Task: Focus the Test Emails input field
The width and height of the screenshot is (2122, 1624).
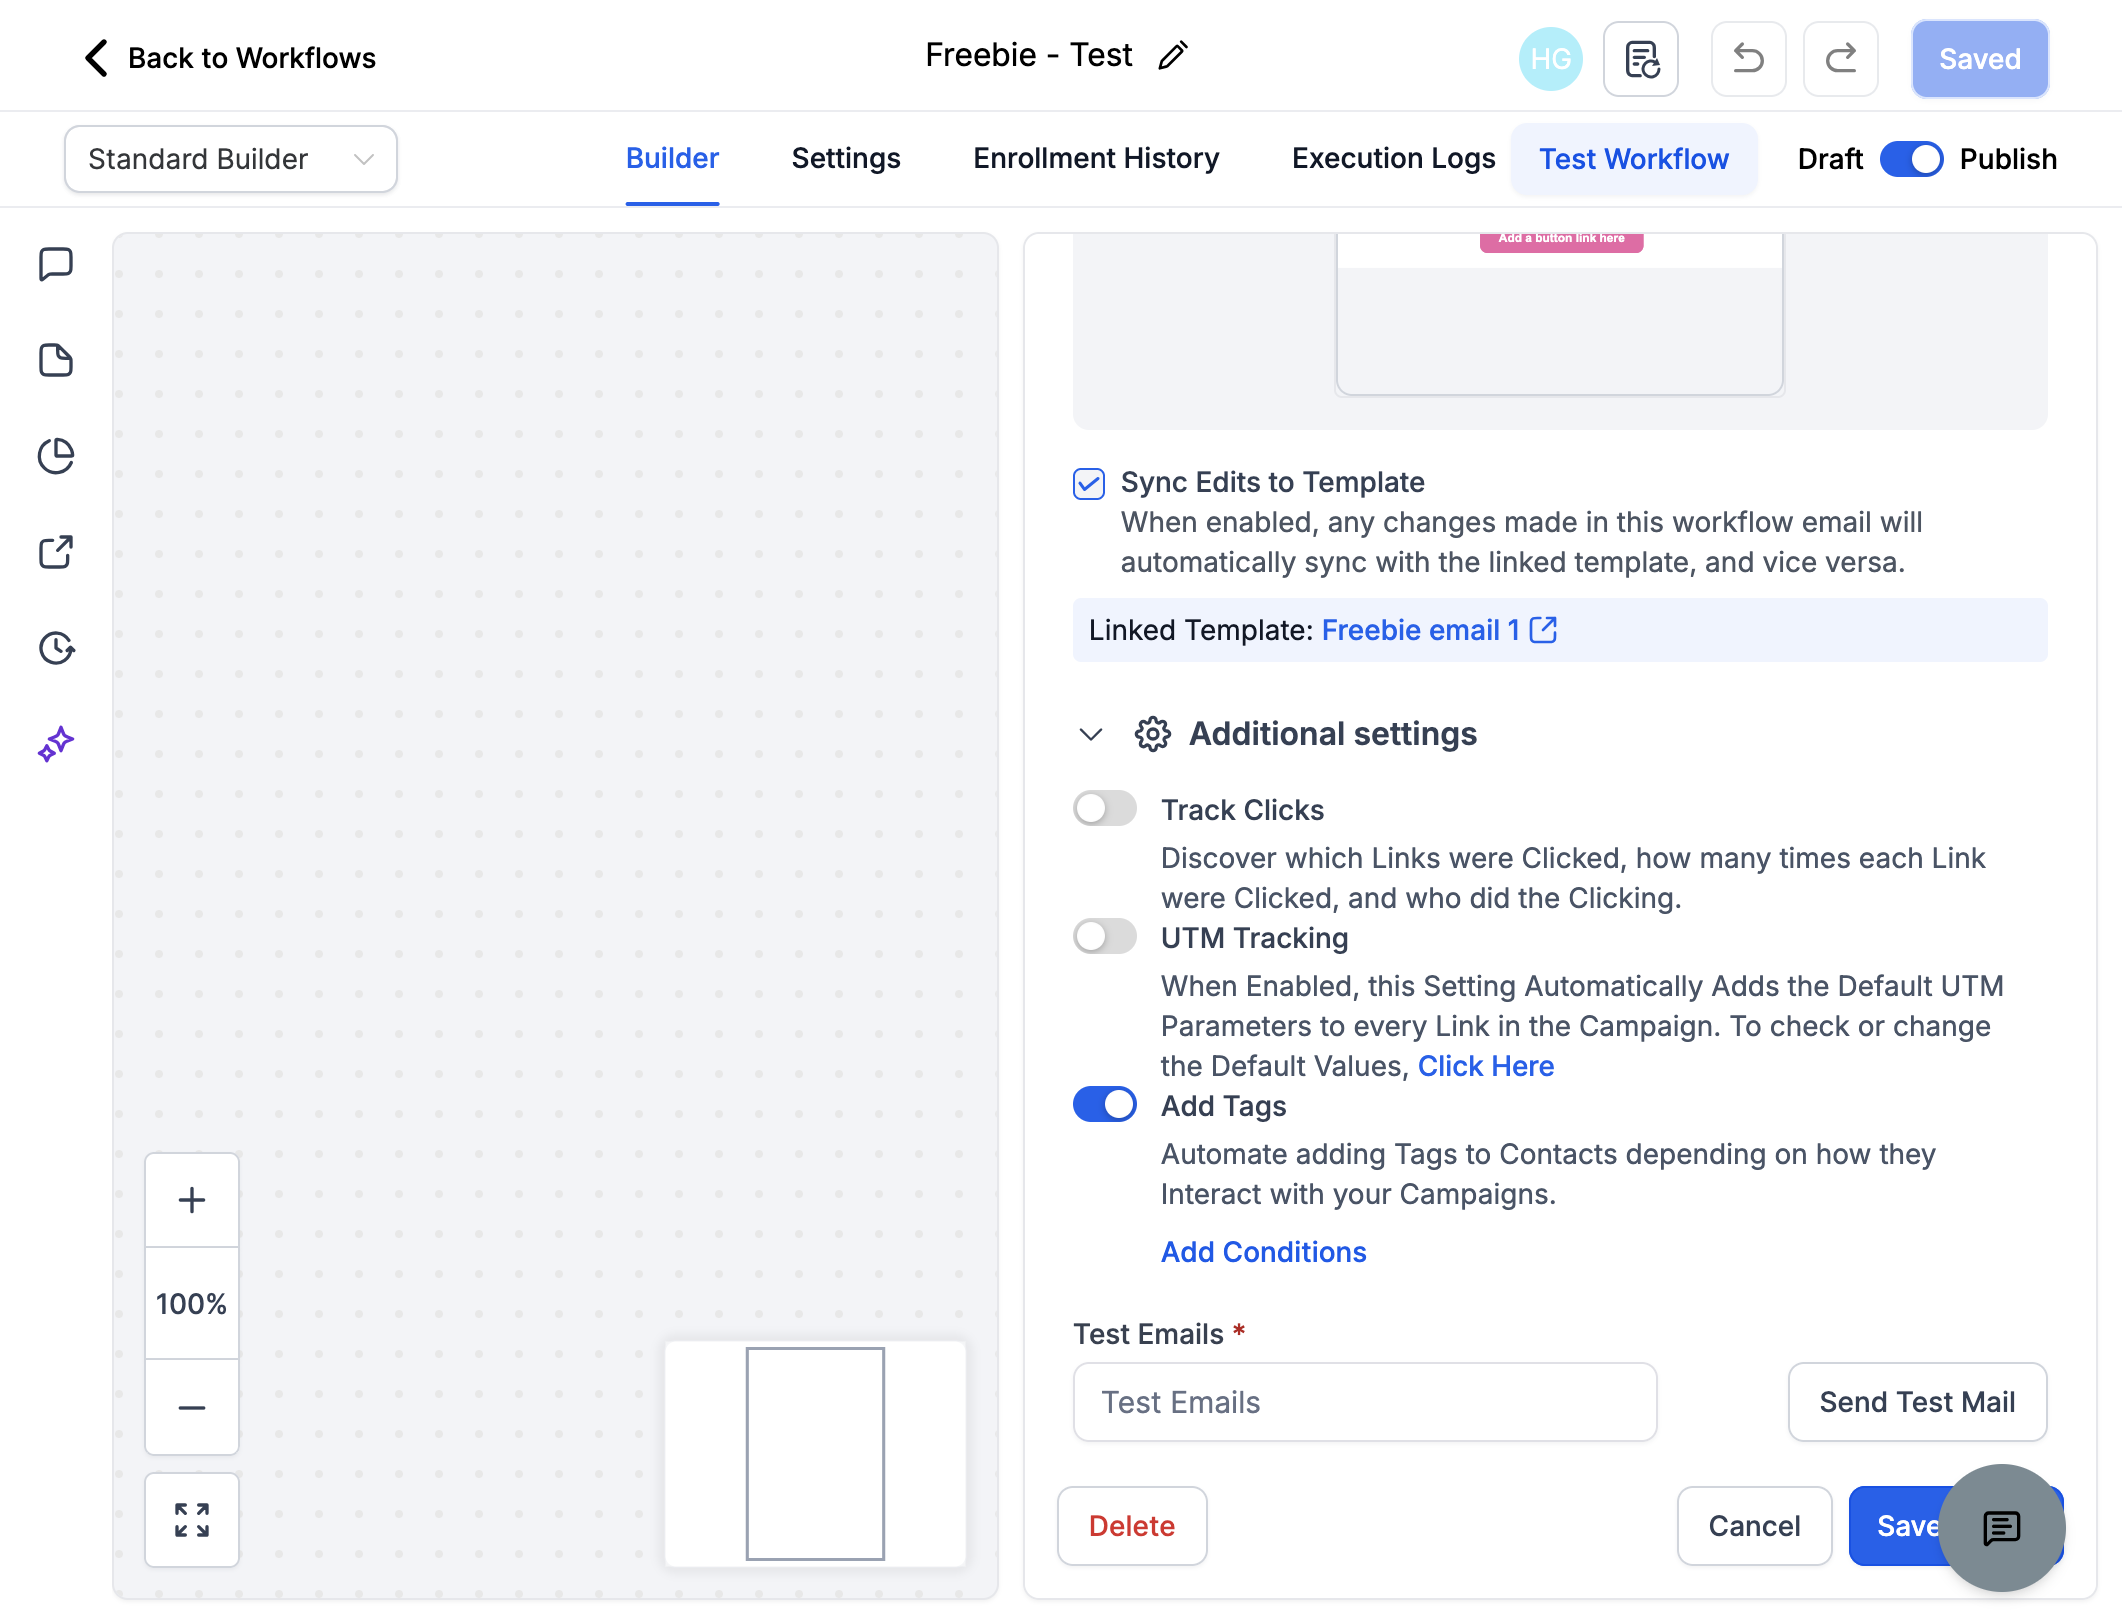Action: click(x=1365, y=1402)
